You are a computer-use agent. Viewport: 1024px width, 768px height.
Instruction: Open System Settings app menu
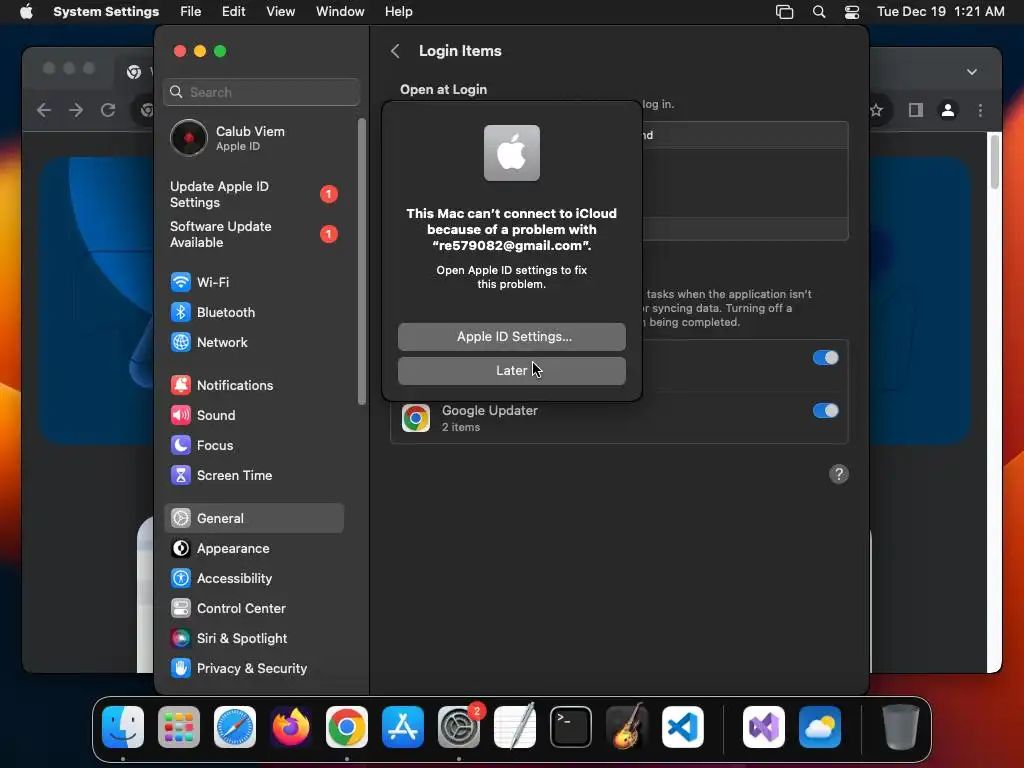[x=106, y=12]
